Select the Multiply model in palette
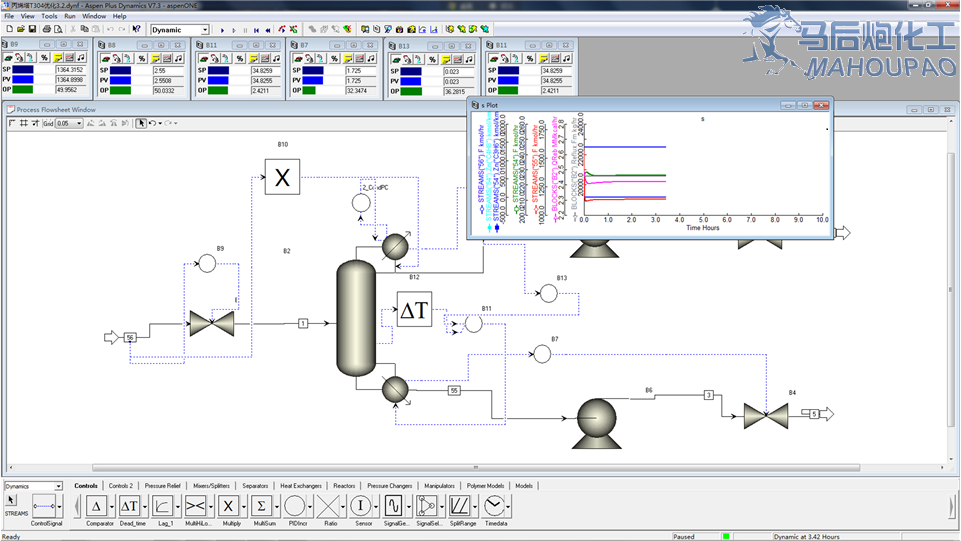The image size is (961, 541). 228,506
